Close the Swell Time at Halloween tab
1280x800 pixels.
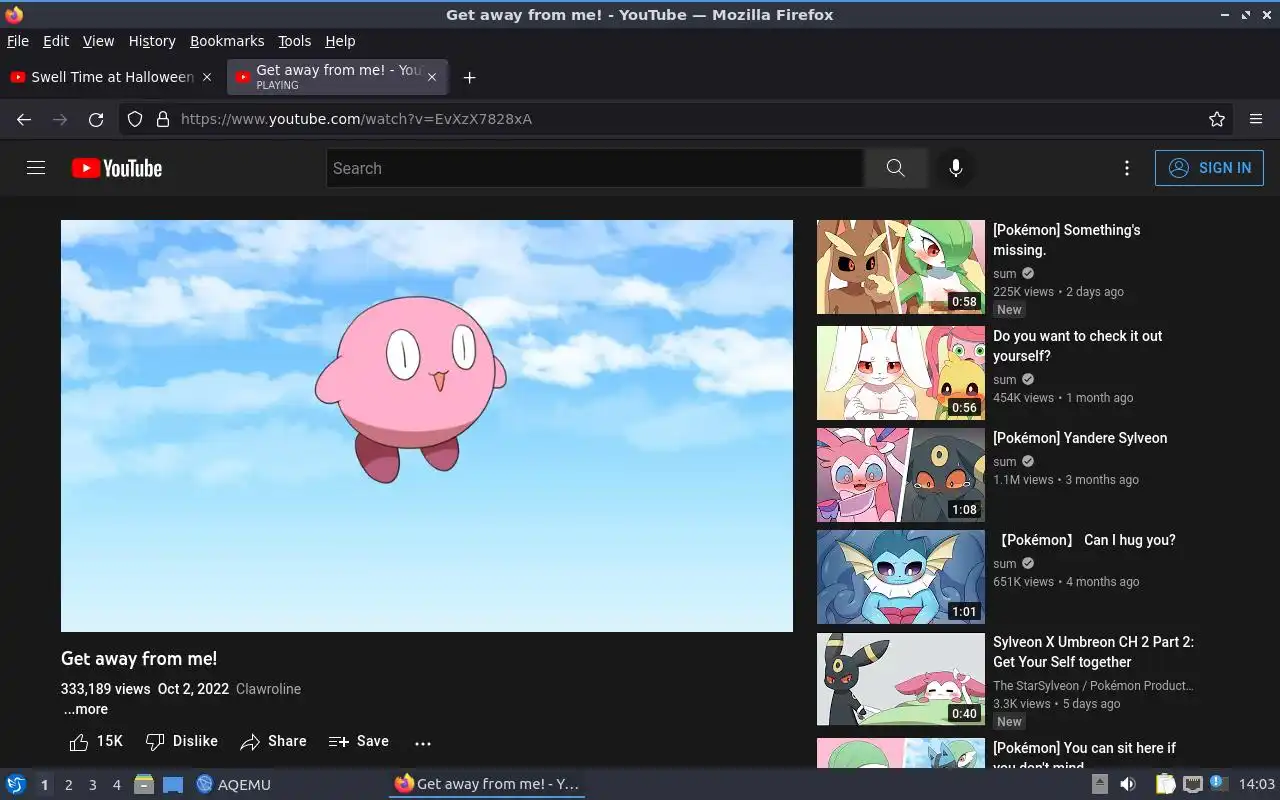pyautogui.click(x=207, y=77)
